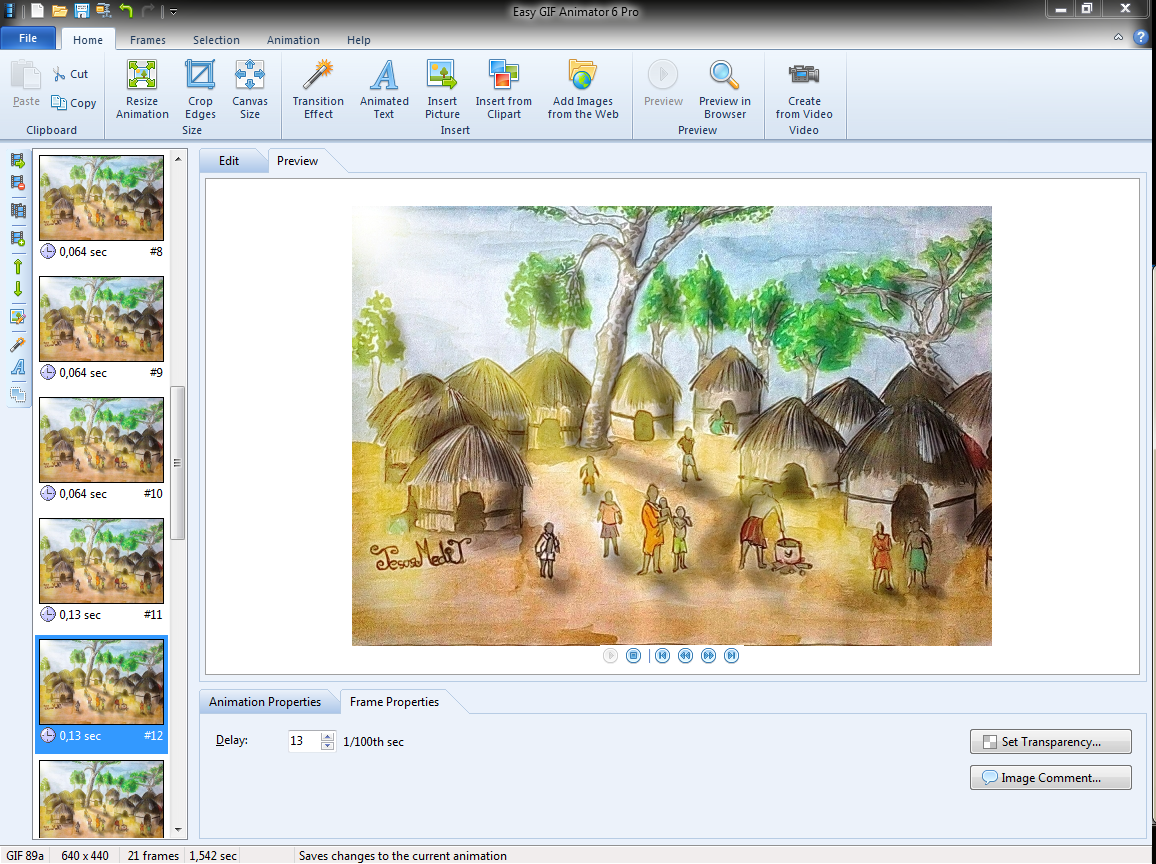Step to previous frame in preview
1156x864 pixels.
click(686, 655)
